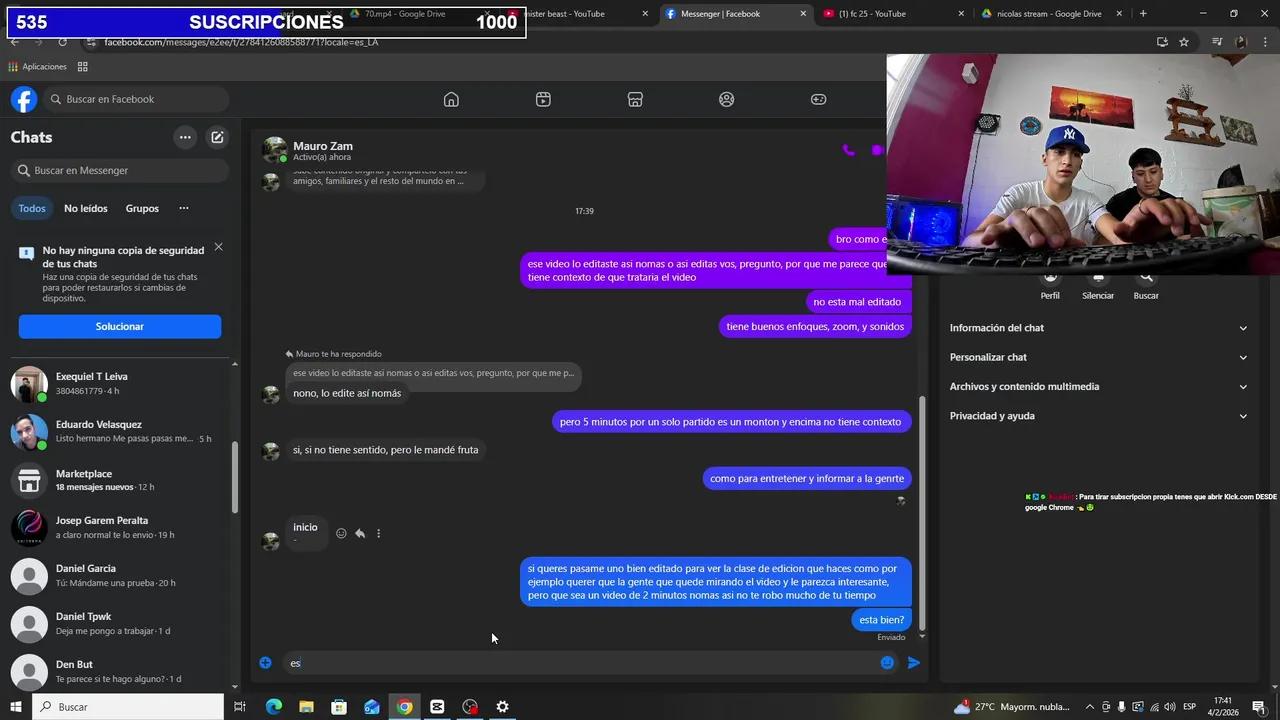Open volume control in system tray
Screen dimensions: 1280x720
point(1169,707)
